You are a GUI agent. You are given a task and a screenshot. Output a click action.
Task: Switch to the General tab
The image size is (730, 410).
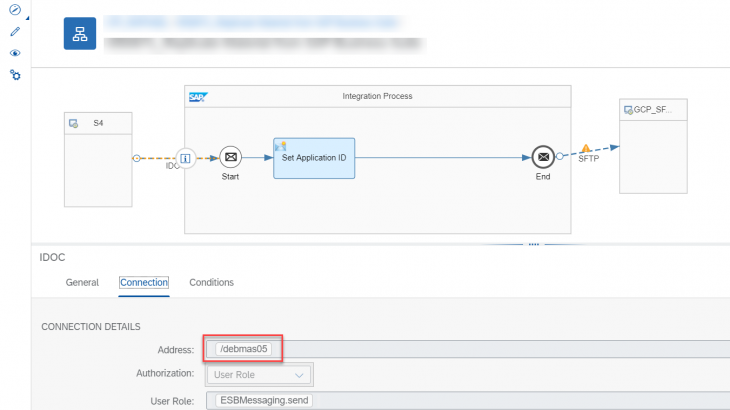coord(82,283)
